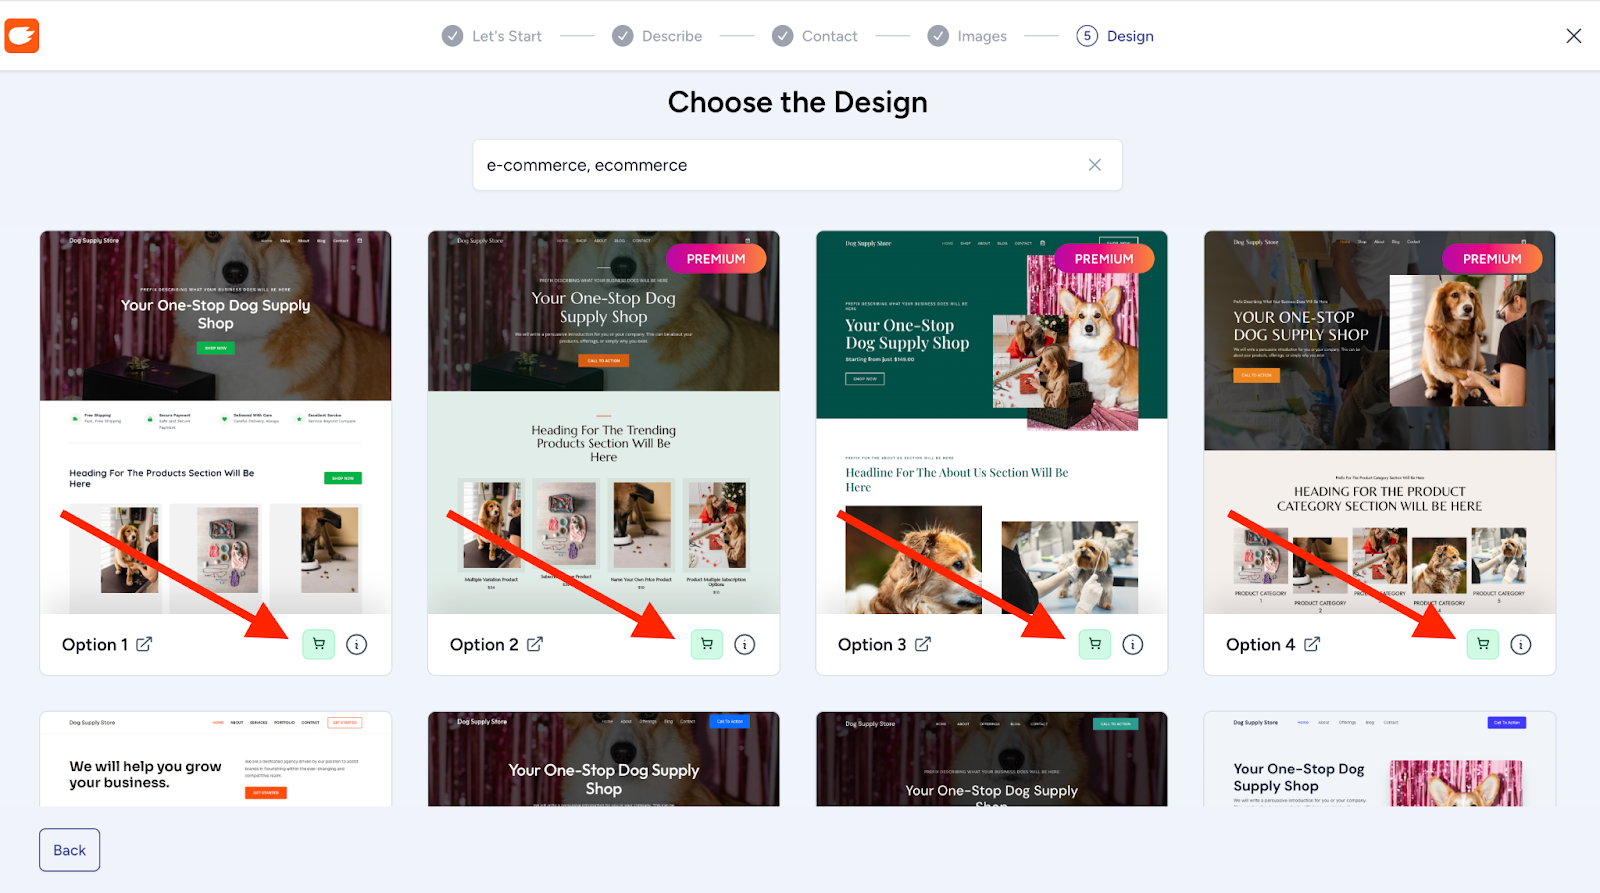This screenshot has height=893, width=1600.
Task: Open Option 4 preview in new tab
Action: pos(1312,644)
